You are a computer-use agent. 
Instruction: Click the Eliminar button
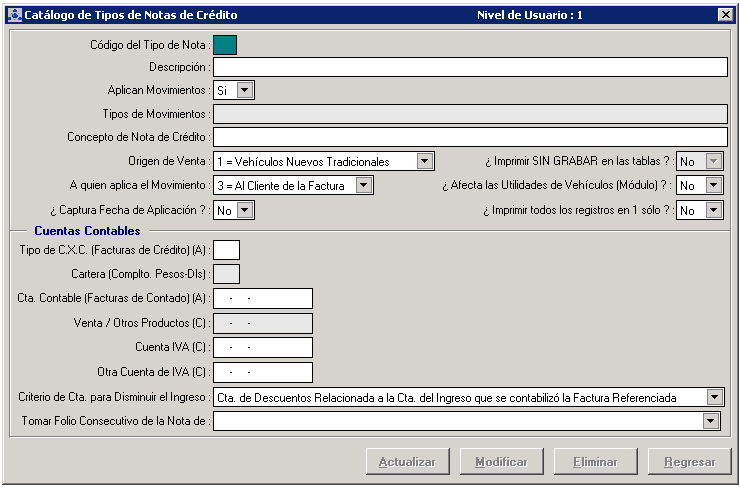[x=595, y=462]
